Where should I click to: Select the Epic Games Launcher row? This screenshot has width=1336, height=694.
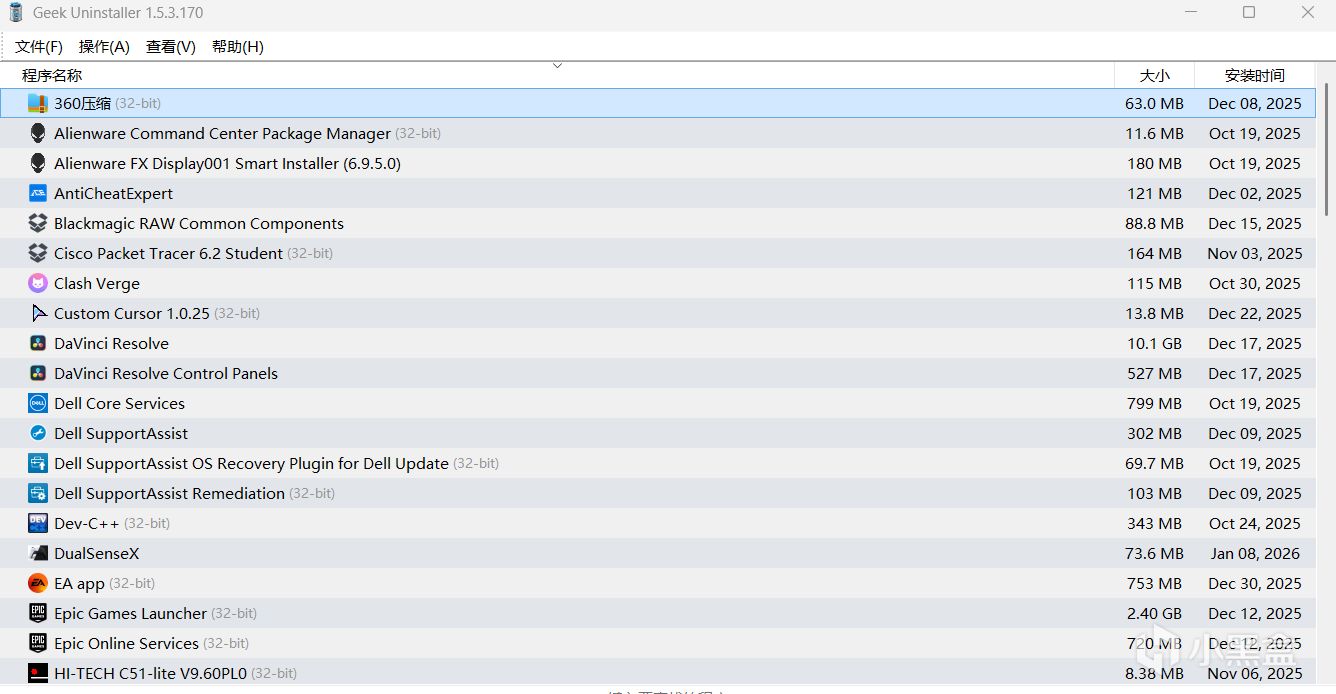tap(658, 613)
